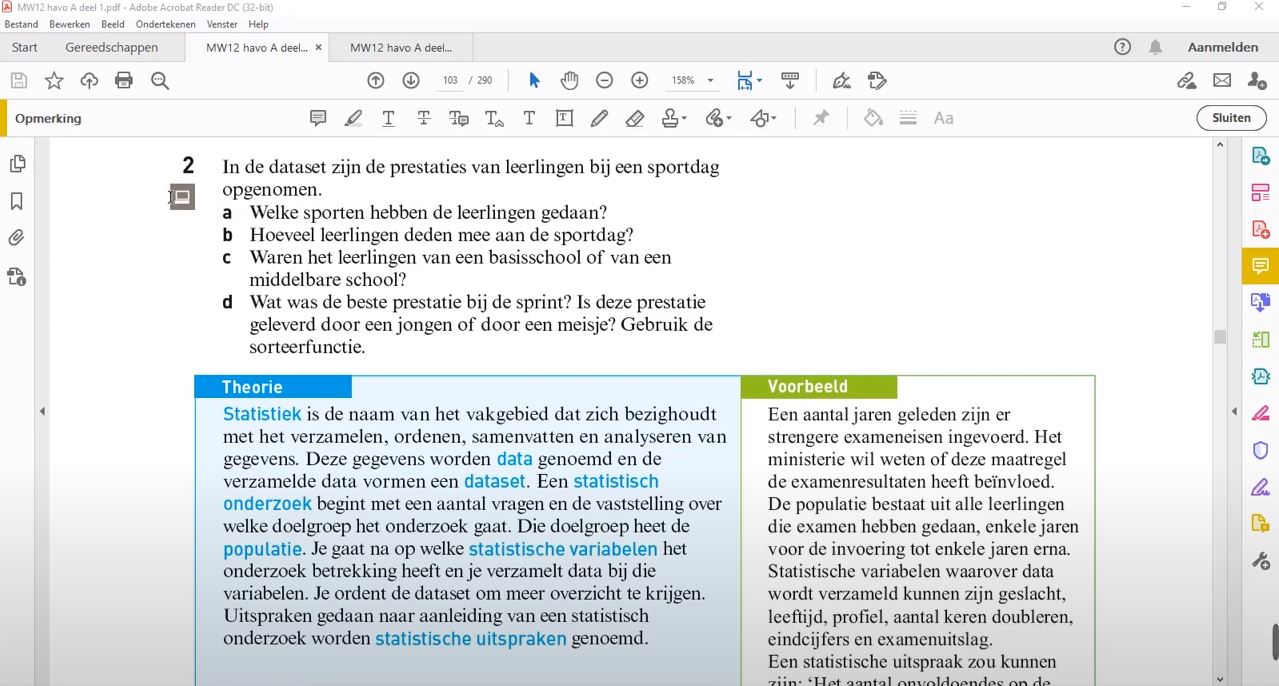
Task: Open the bookmarks panel icon
Action: pos(17,201)
